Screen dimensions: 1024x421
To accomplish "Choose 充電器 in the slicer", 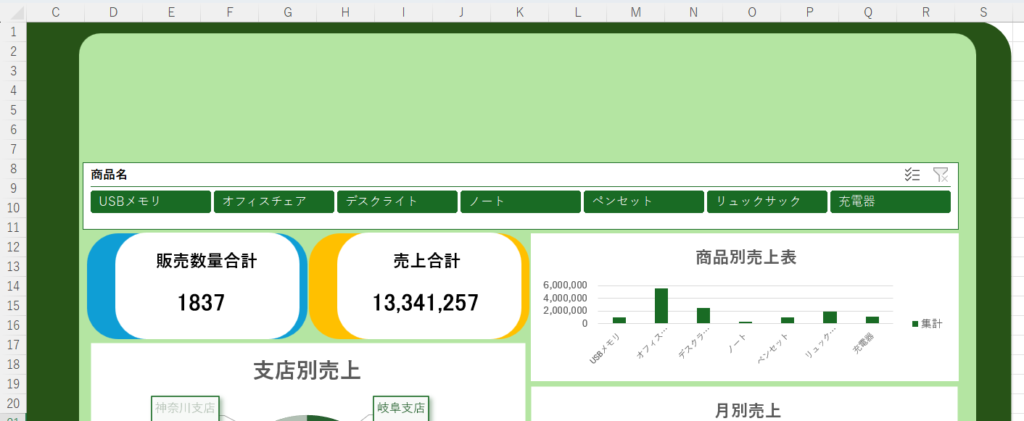I will 889,202.
